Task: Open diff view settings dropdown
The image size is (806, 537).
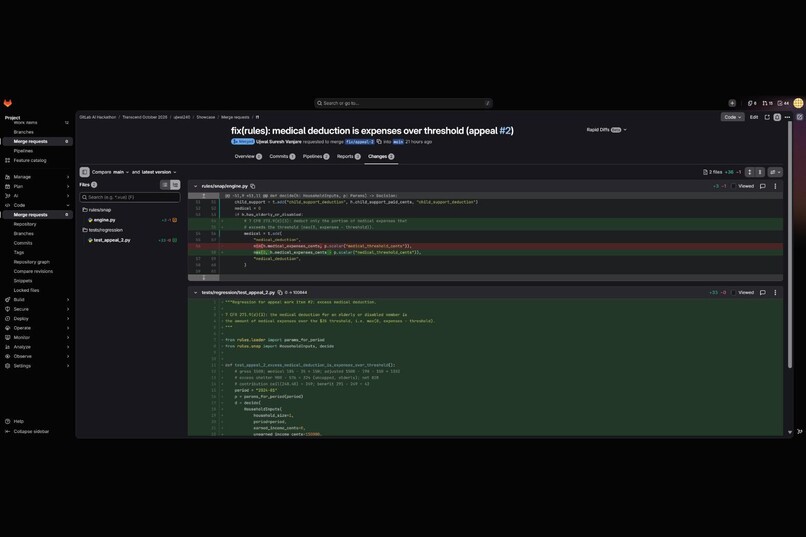Action: (x=775, y=172)
